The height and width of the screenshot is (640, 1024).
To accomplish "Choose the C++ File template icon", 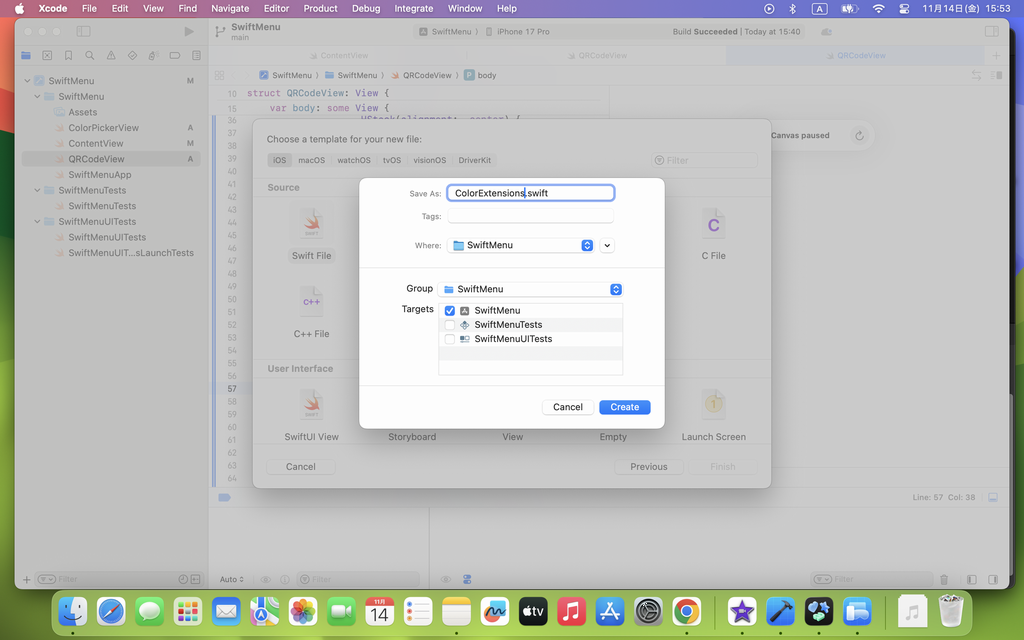I will [x=311, y=301].
